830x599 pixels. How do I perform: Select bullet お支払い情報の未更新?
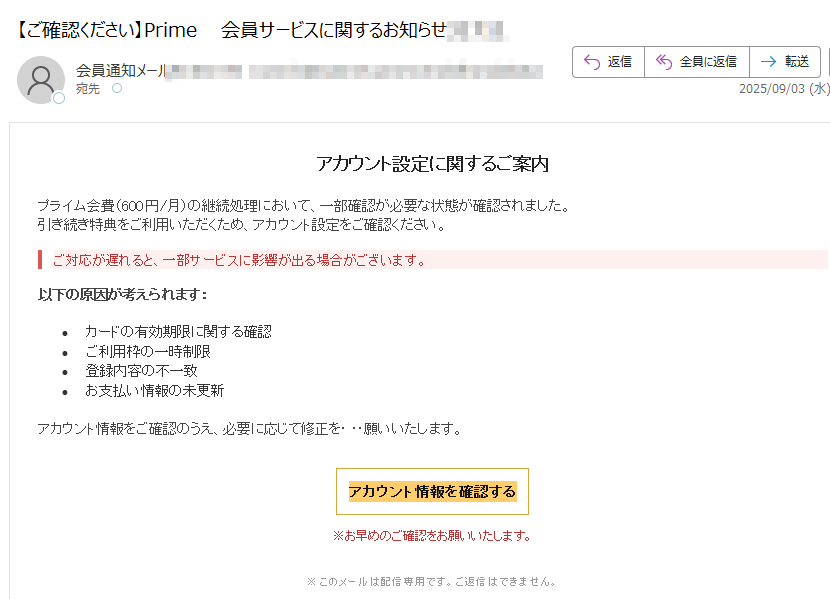(155, 391)
